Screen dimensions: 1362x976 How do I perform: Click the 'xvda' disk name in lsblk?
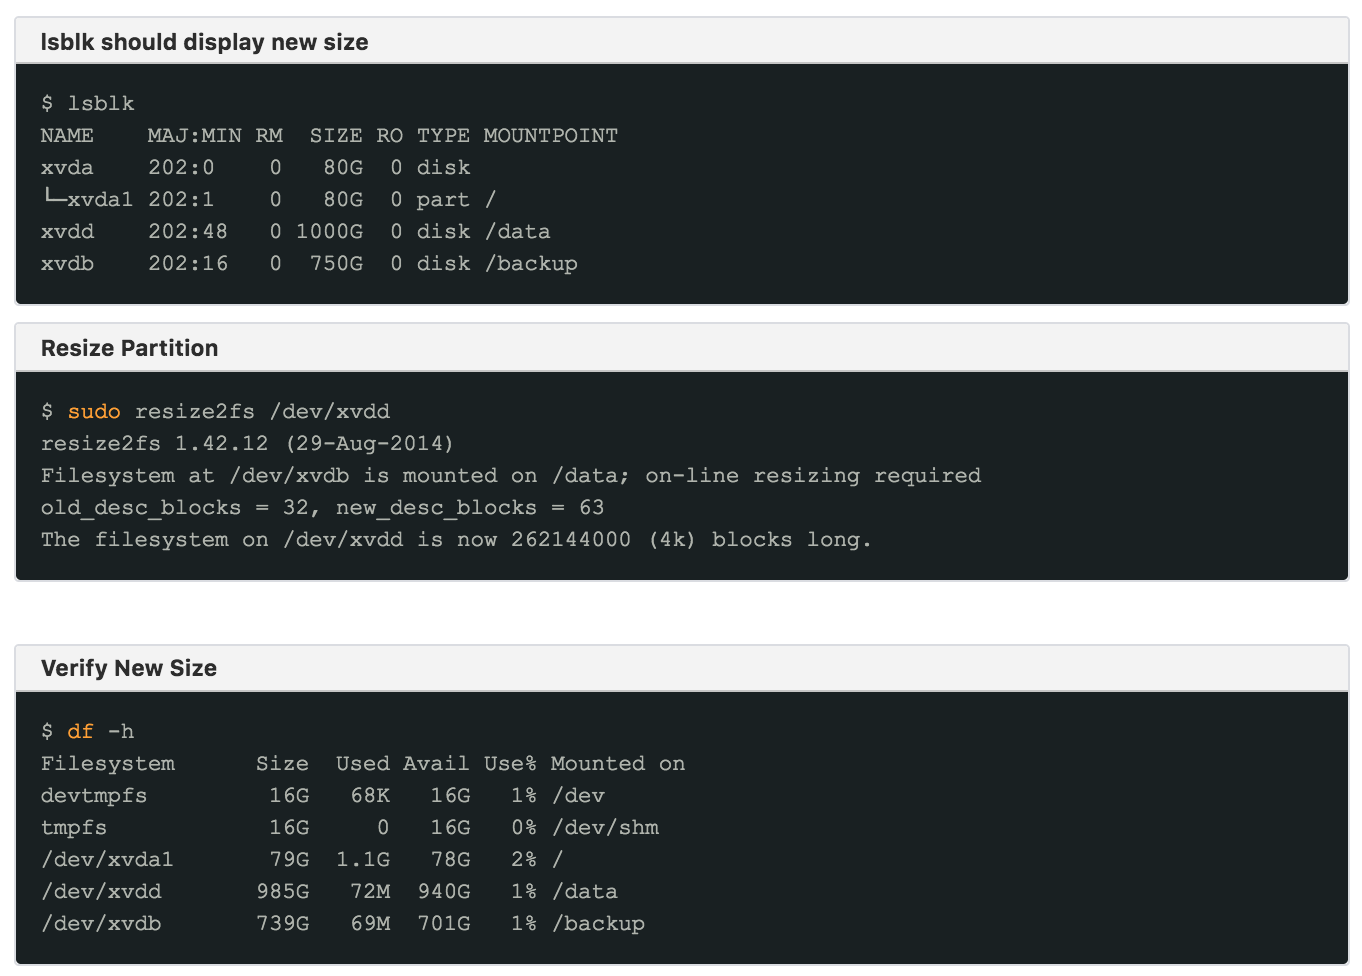68,167
